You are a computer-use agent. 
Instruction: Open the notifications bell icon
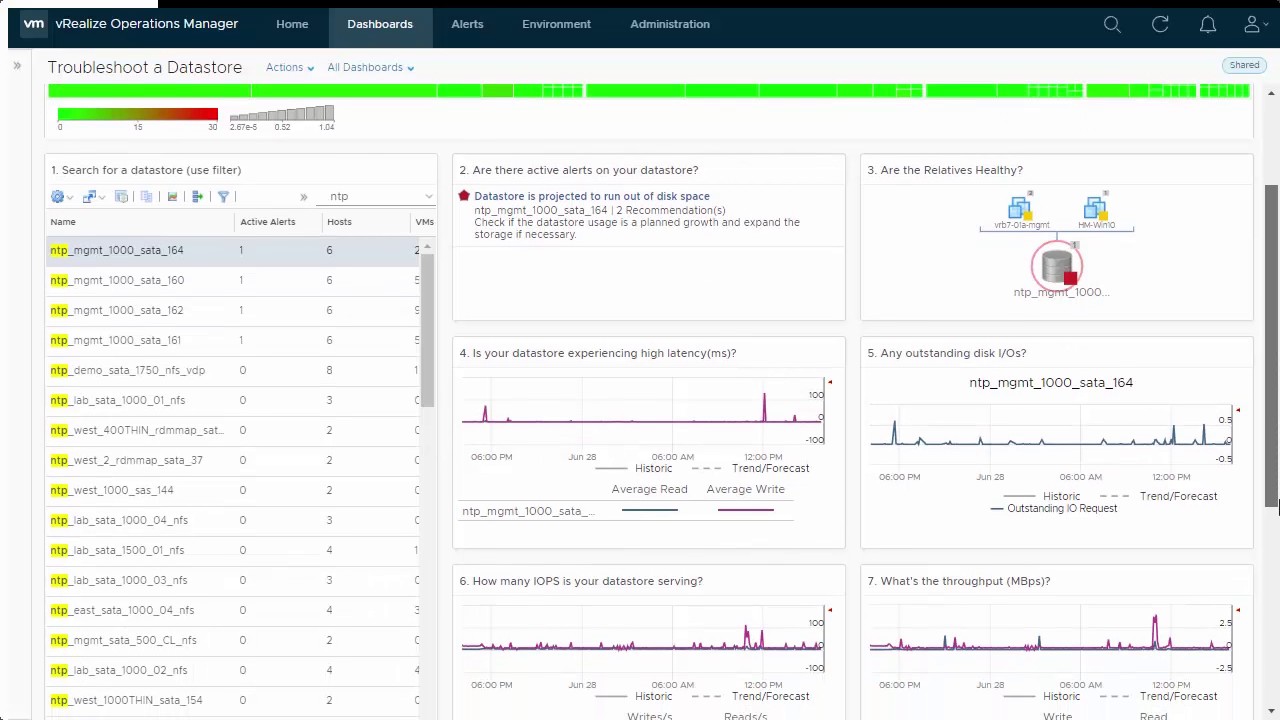click(x=1208, y=24)
